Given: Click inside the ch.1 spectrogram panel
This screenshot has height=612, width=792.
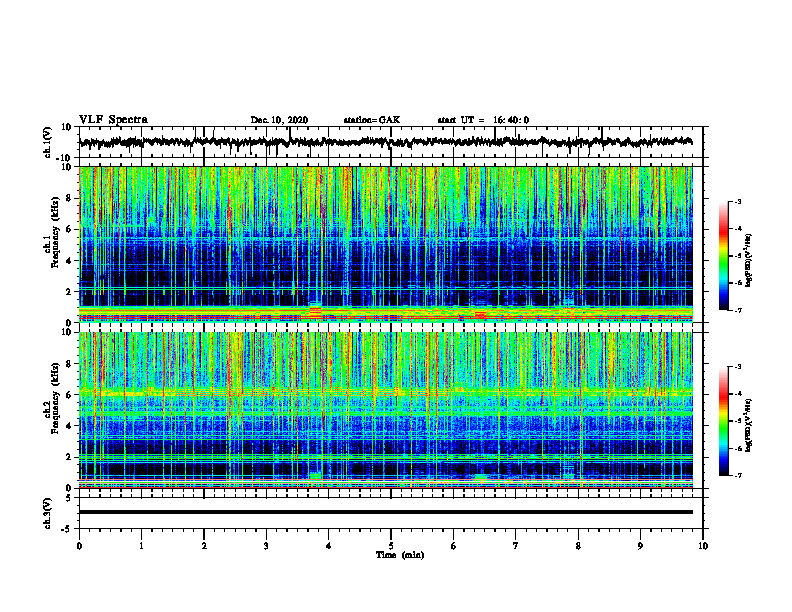Looking at the screenshot, I should [x=385, y=244].
